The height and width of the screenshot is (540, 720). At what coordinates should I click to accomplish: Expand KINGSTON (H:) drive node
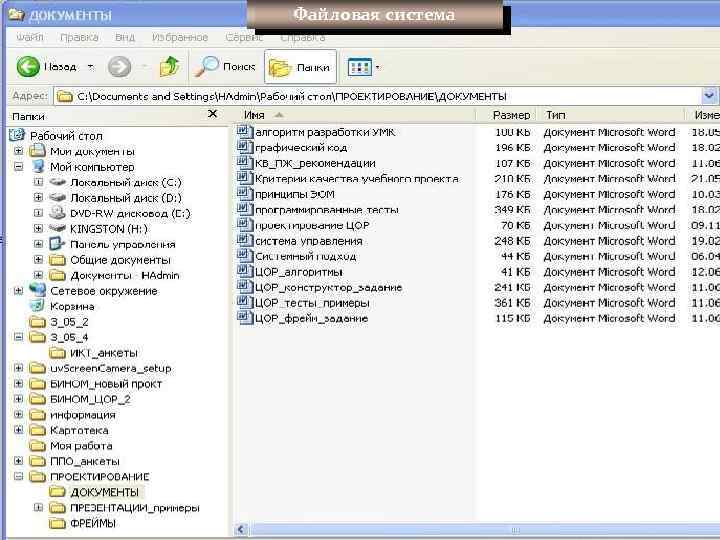[x=39, y=229]
